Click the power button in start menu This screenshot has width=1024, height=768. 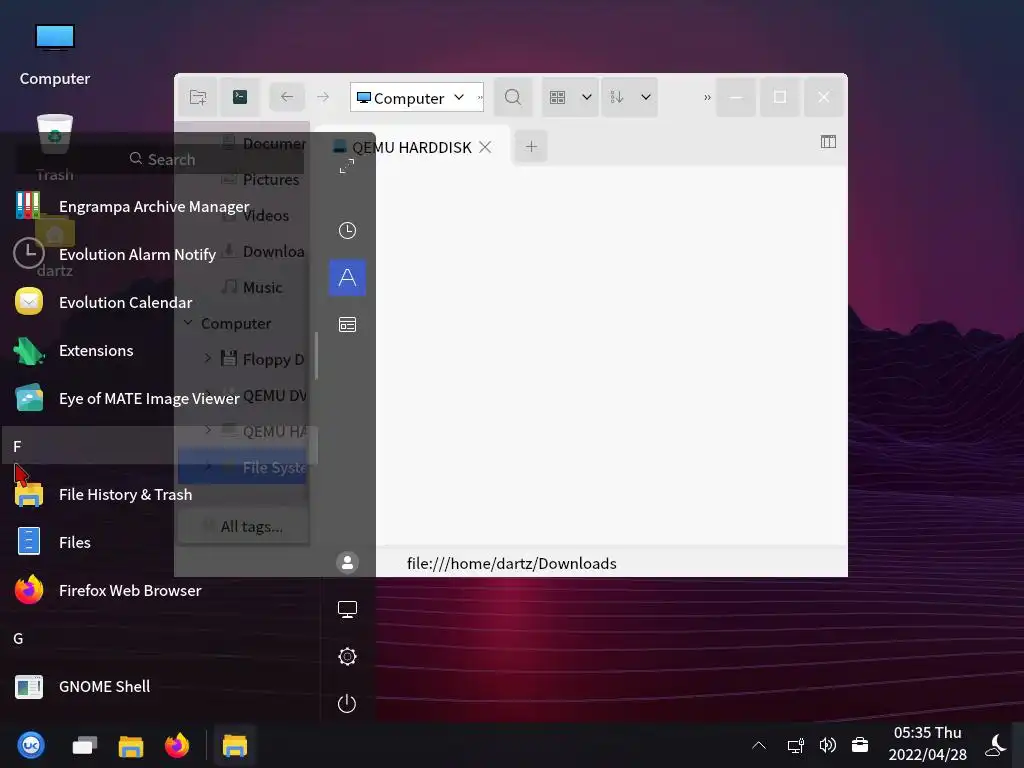coord(347,703)
